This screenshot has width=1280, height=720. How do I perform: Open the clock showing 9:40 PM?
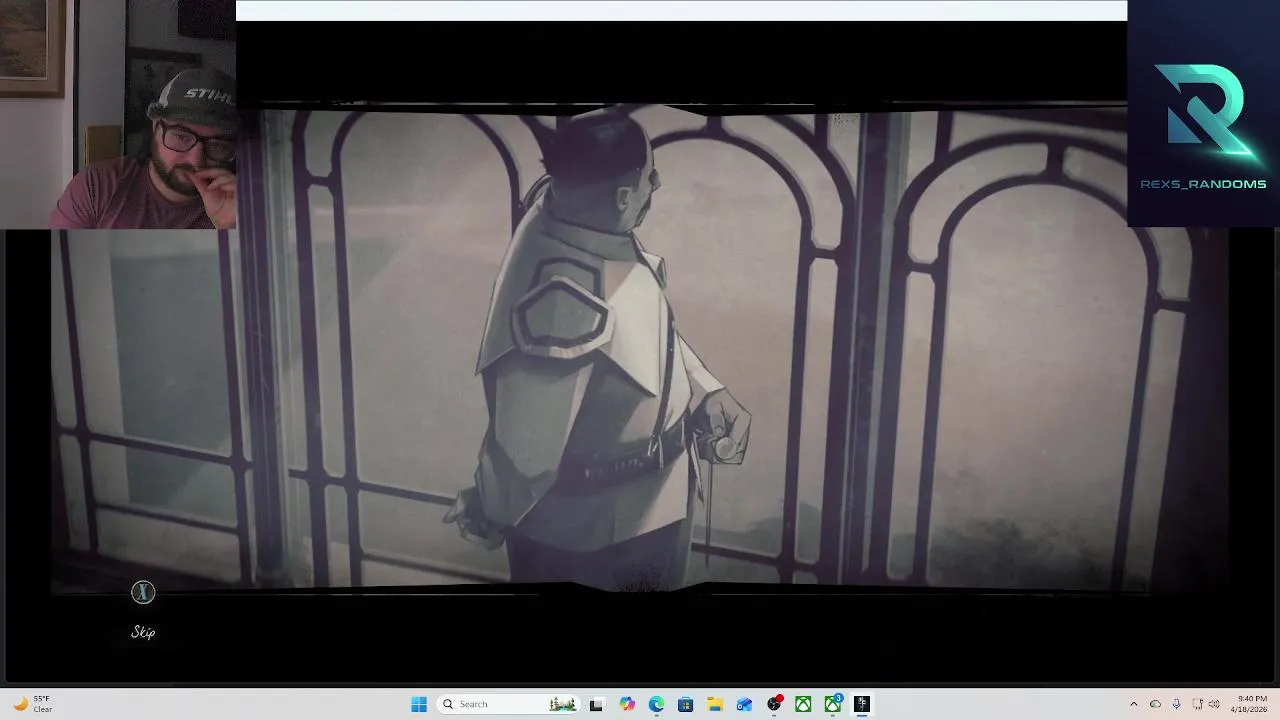(x=1251, y=704)
